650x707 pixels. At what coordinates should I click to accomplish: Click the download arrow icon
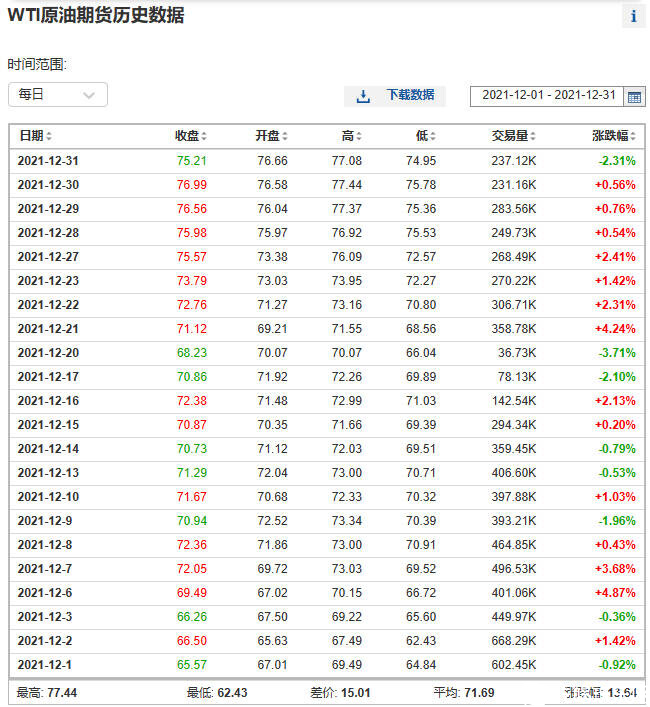click(x=363, y=96)
